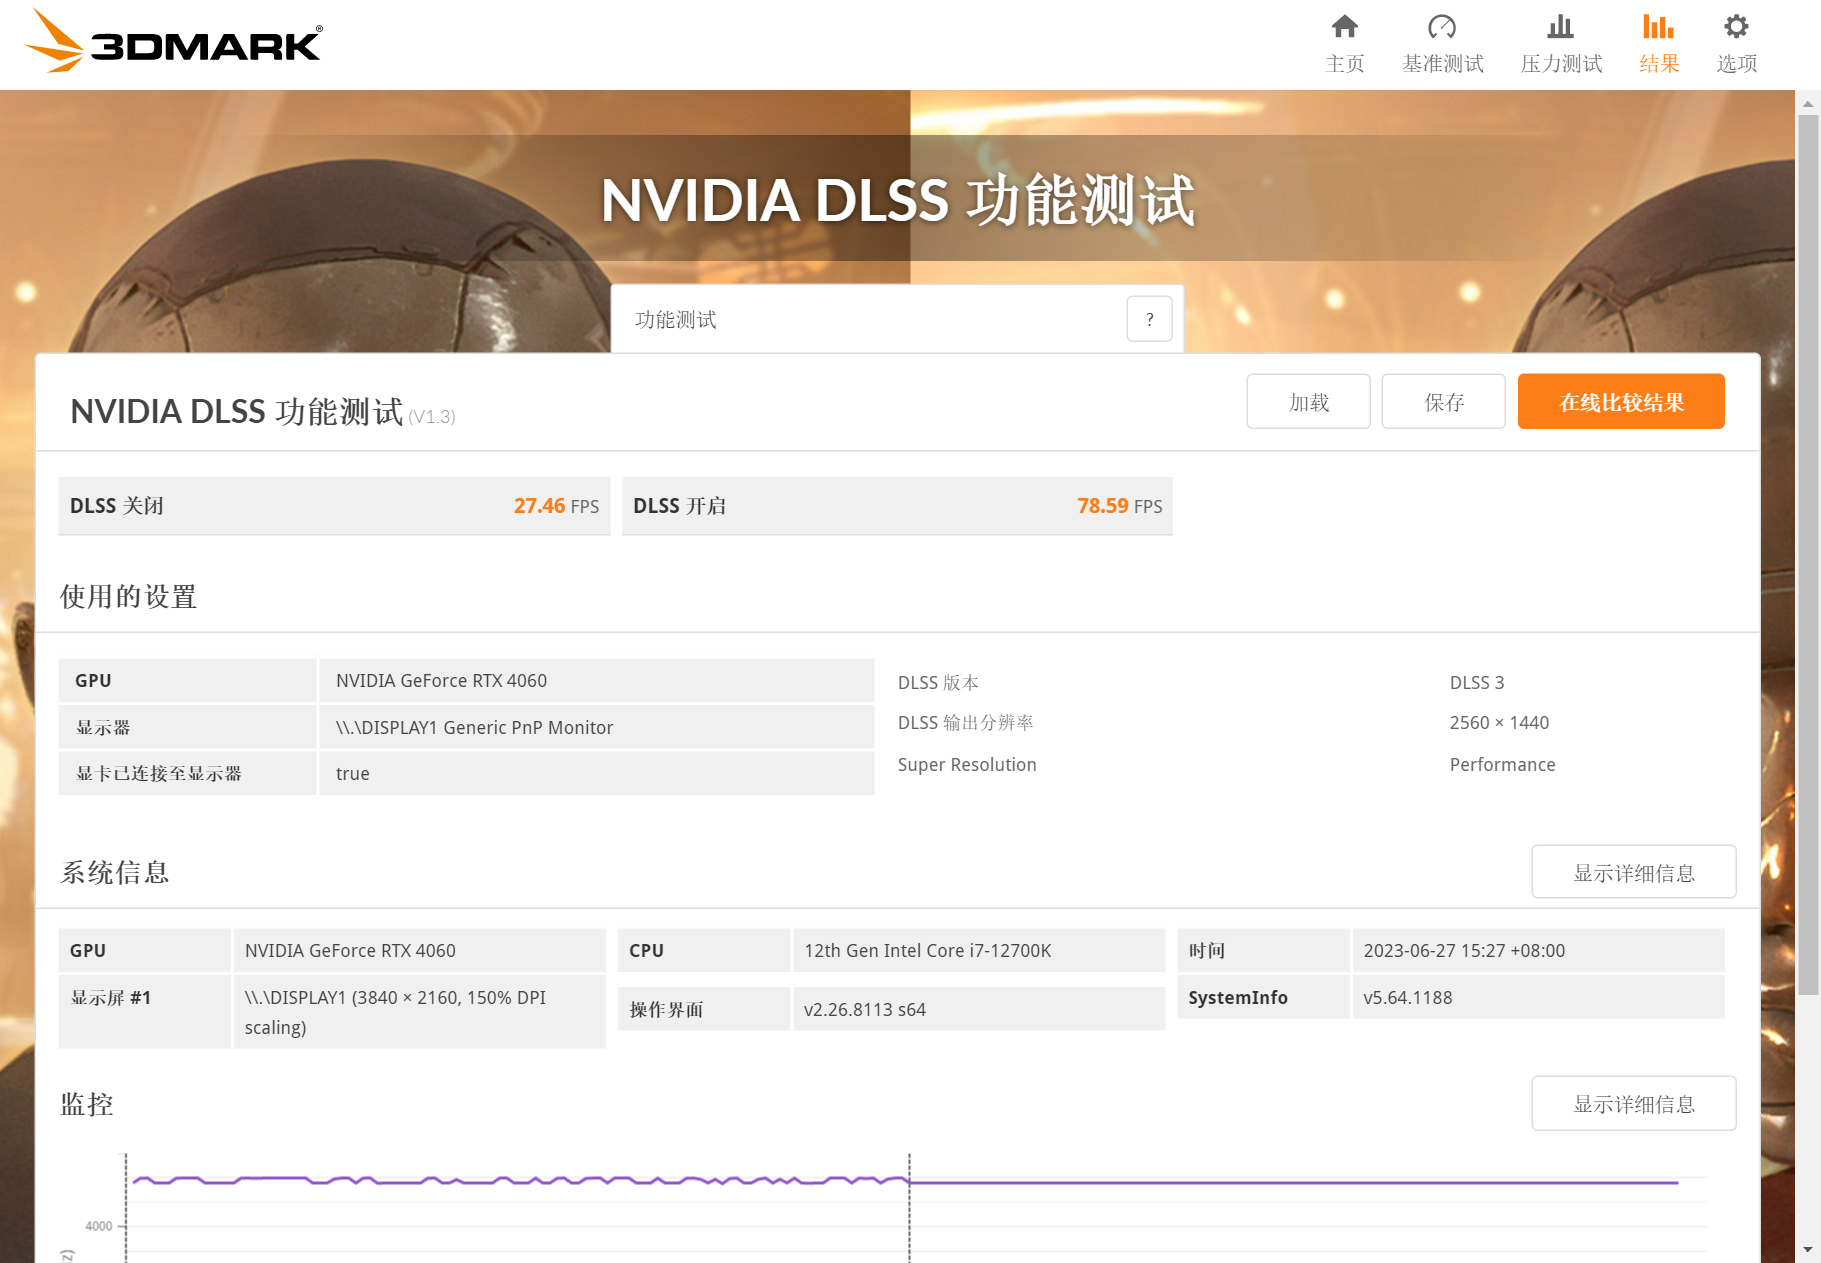Select the DLSS 开启 score tile
This screenshot has width=1821, height=1263.
[x=897, y=506]
